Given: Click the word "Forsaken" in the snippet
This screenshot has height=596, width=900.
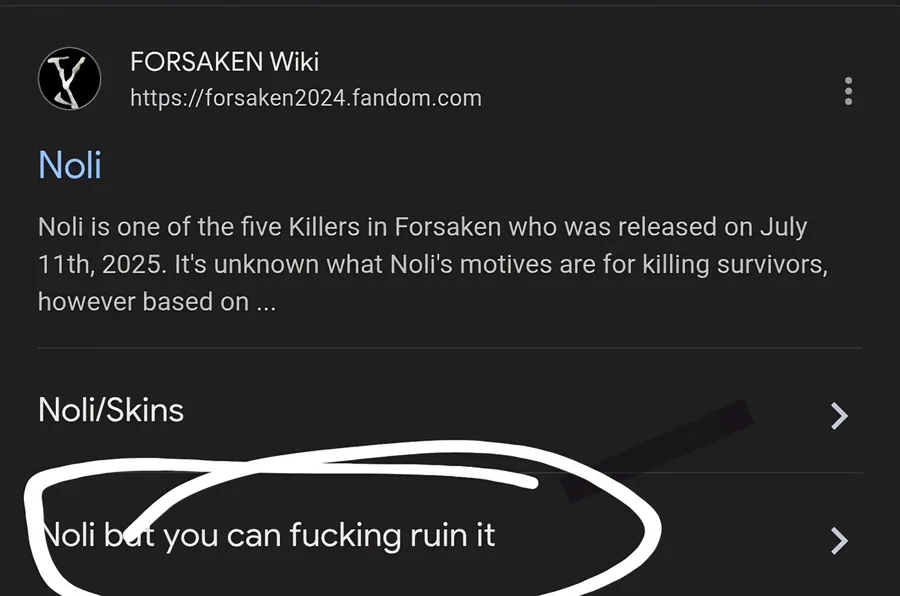Looking at the screenshot, I should click(448, 227).
